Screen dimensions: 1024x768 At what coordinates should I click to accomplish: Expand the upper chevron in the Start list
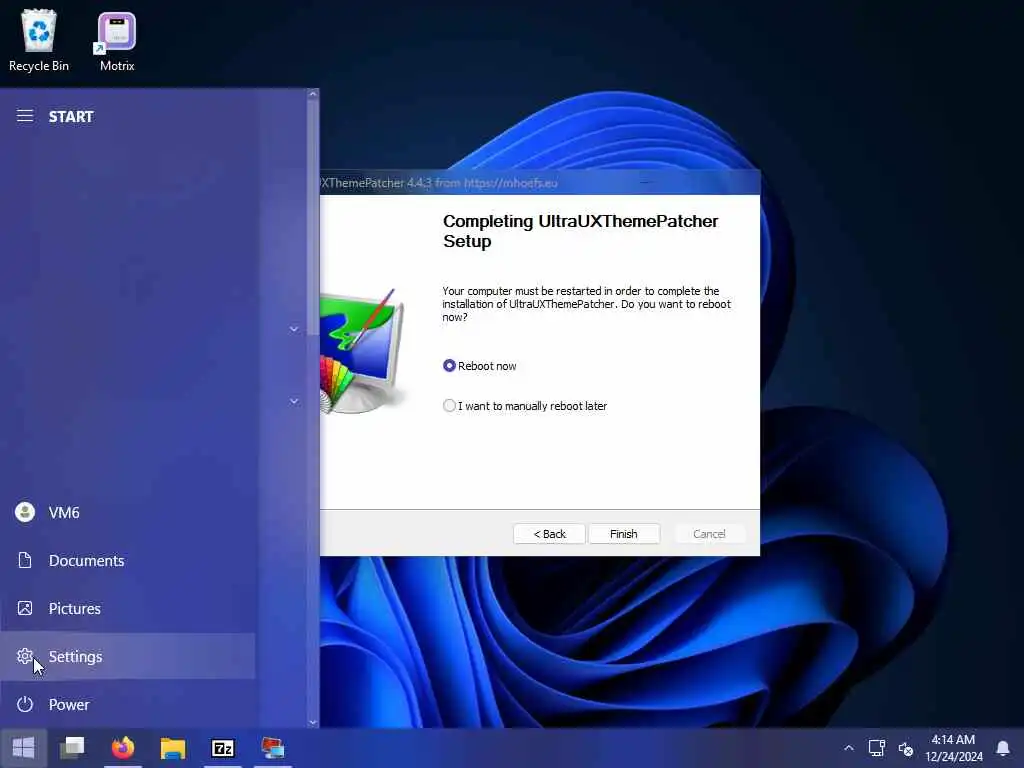pos(294,329)
